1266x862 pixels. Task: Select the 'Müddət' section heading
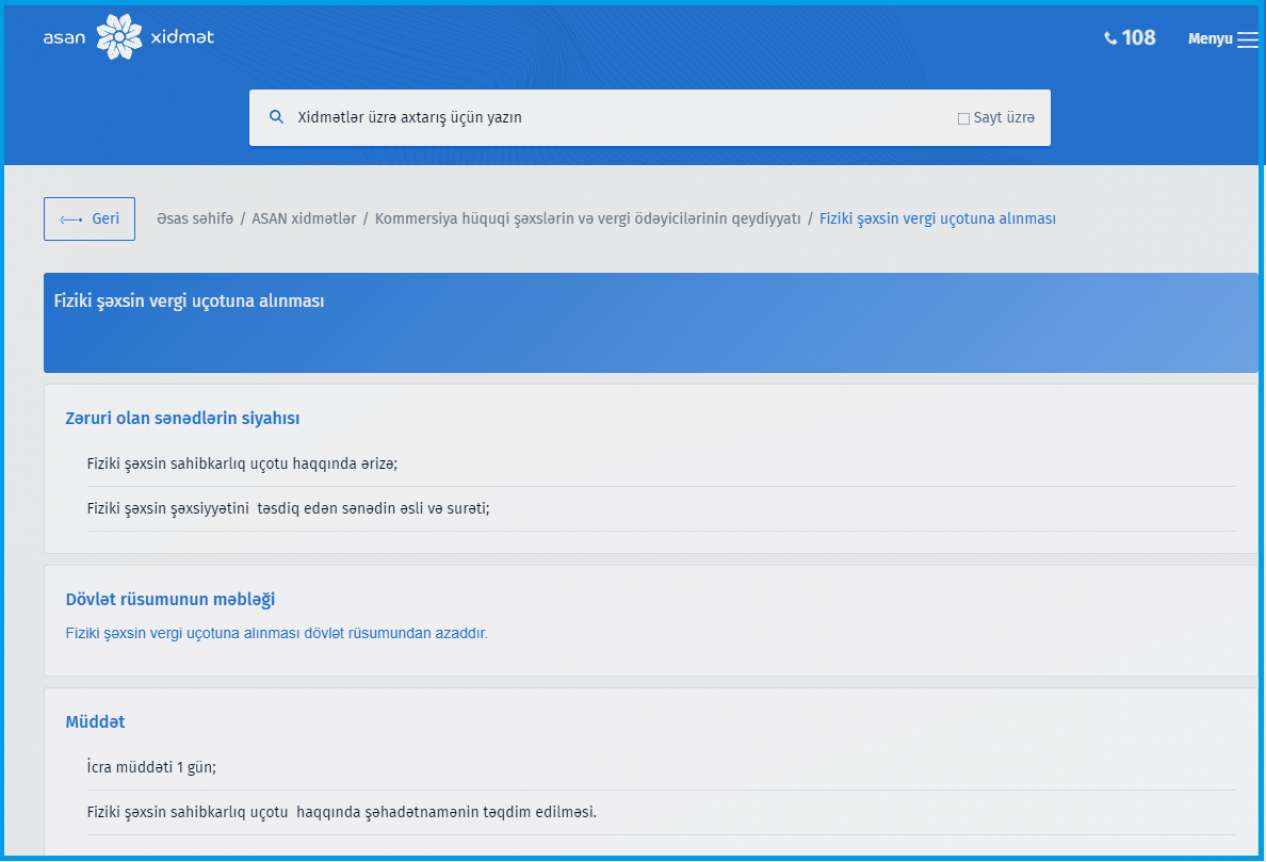pyautogui.click(x=95, y=722)
